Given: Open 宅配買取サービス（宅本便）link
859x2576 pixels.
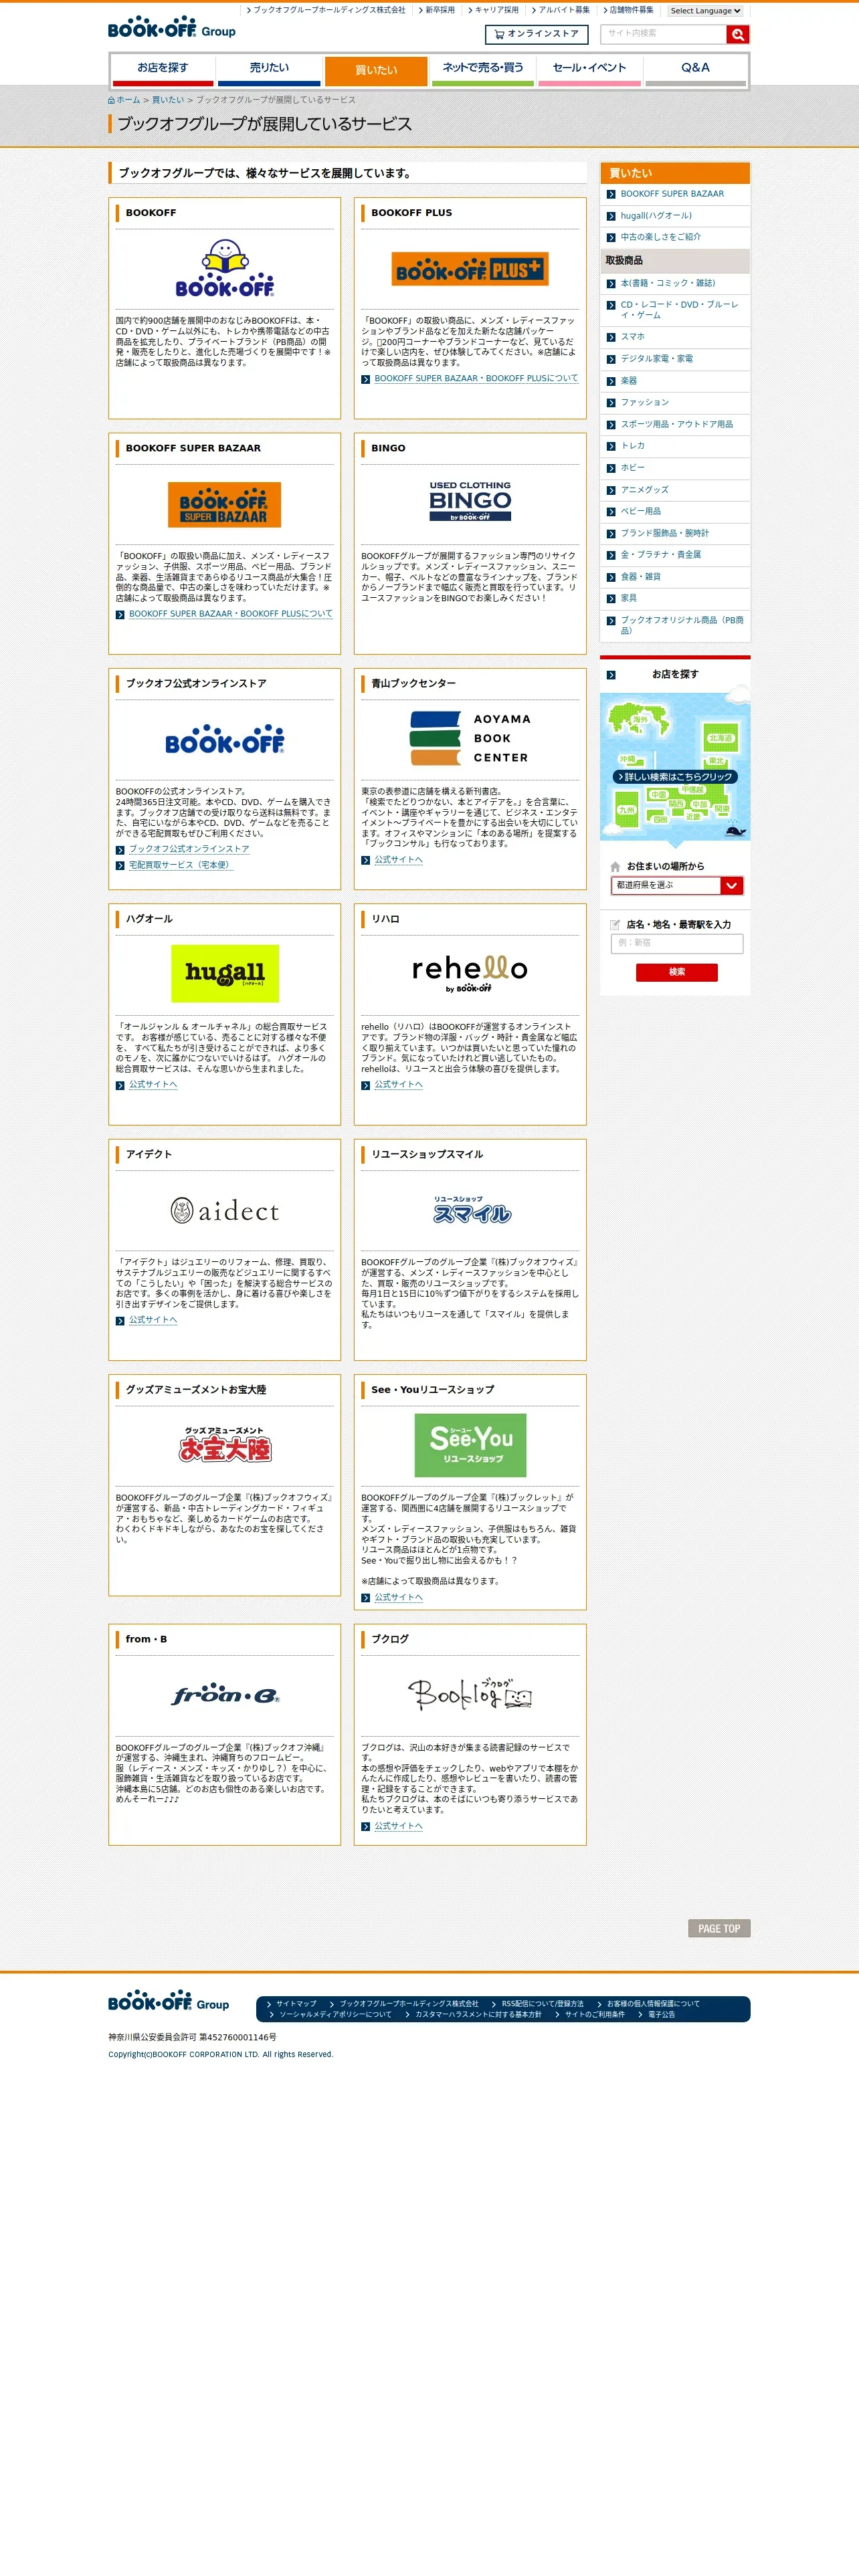Looking at the screenshot, I should [x=181, y=865].
